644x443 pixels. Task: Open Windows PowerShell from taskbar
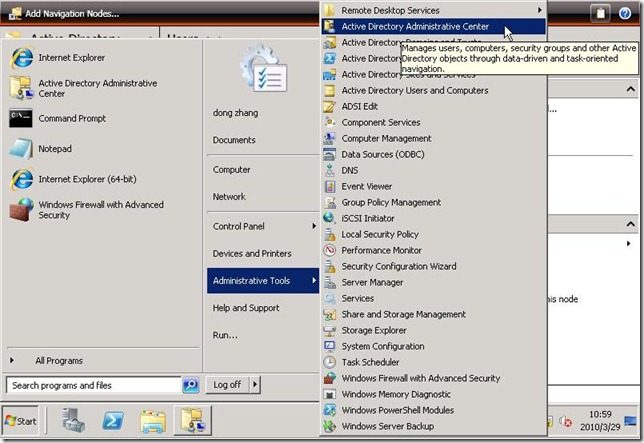[113, 421]
